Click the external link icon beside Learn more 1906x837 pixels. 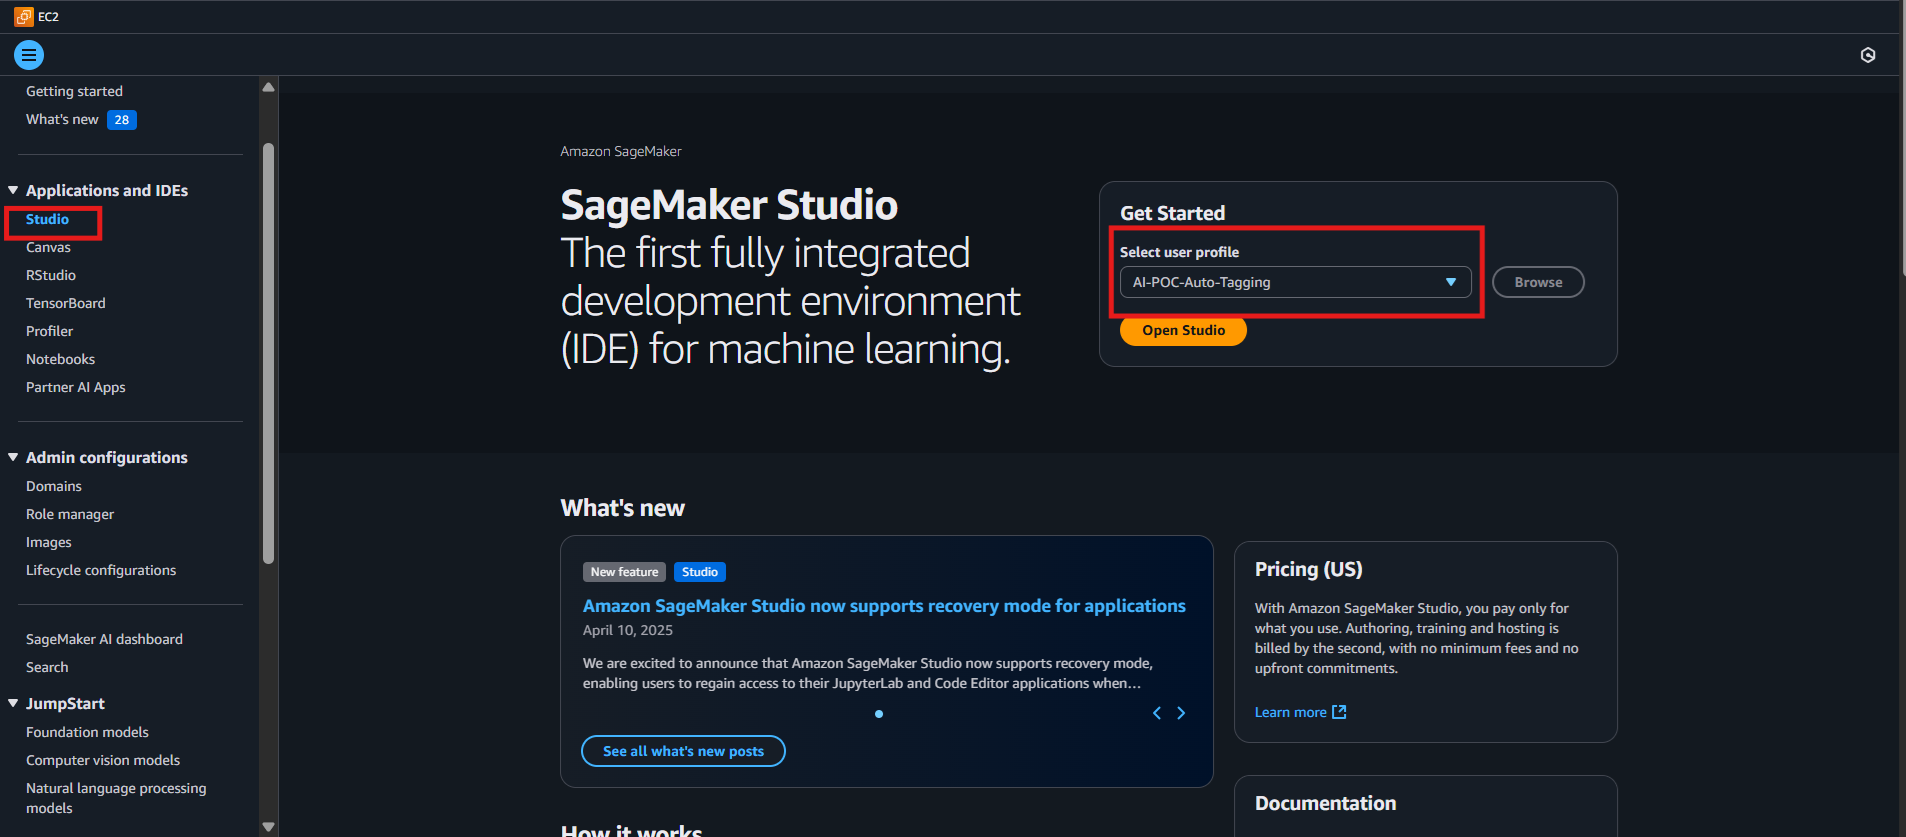tap(1339, 712)
